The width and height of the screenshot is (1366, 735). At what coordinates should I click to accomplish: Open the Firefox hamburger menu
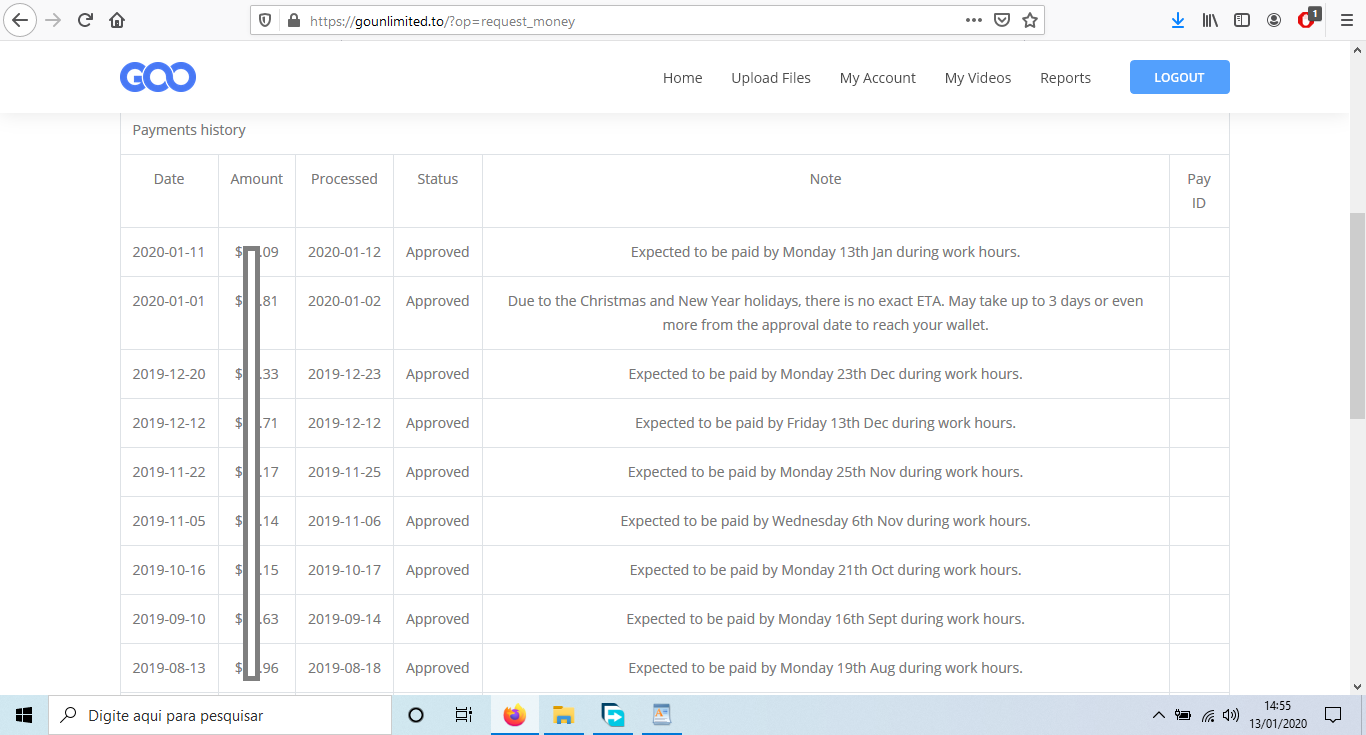point(1346,20)
